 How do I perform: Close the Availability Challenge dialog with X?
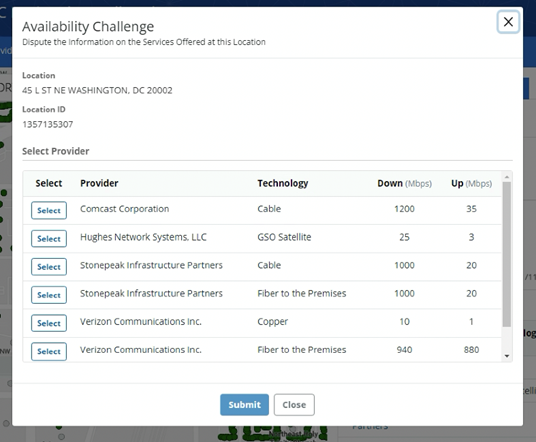(508, 22)
